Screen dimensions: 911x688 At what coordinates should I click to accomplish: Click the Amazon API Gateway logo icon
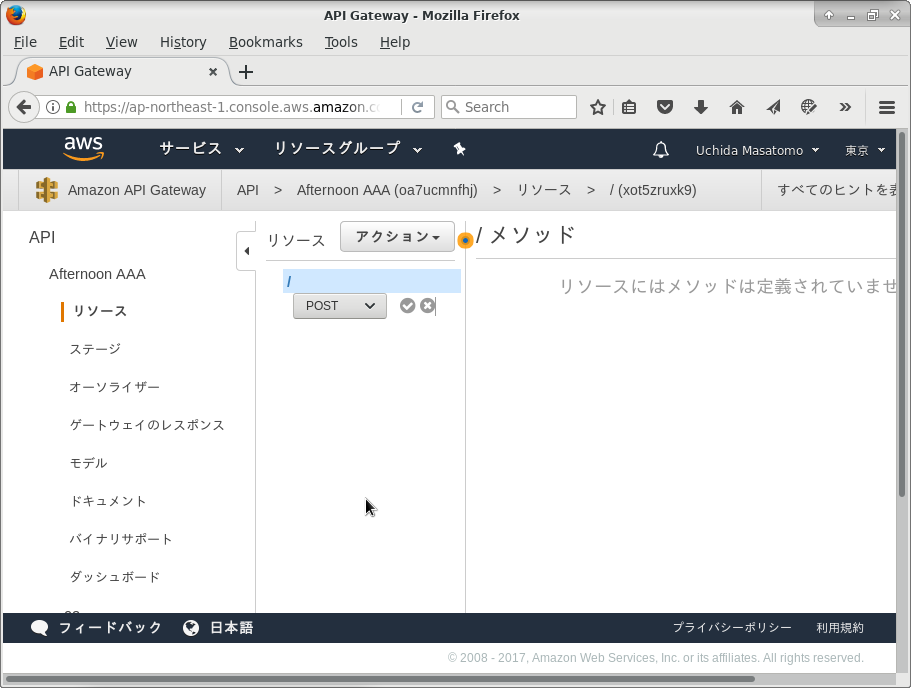point(46,190)
